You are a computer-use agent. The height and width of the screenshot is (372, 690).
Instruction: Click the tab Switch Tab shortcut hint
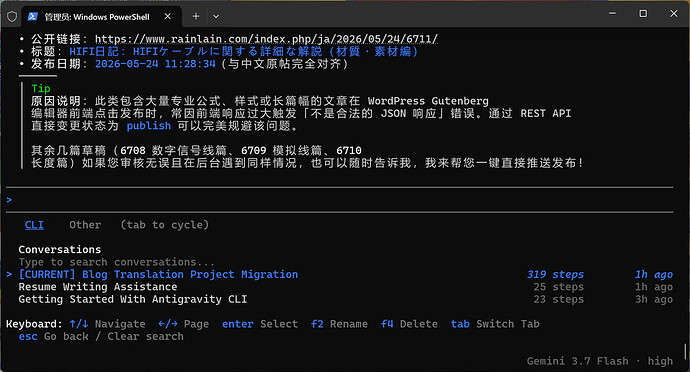point(495,324)
